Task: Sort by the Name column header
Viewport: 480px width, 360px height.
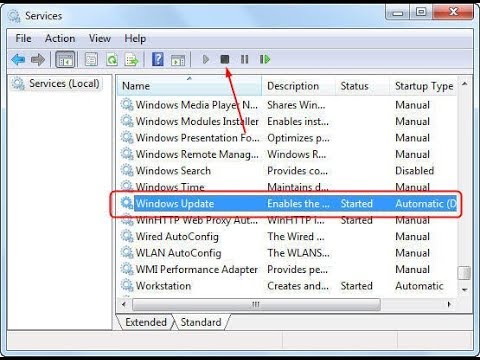Action: coord(189,86)
